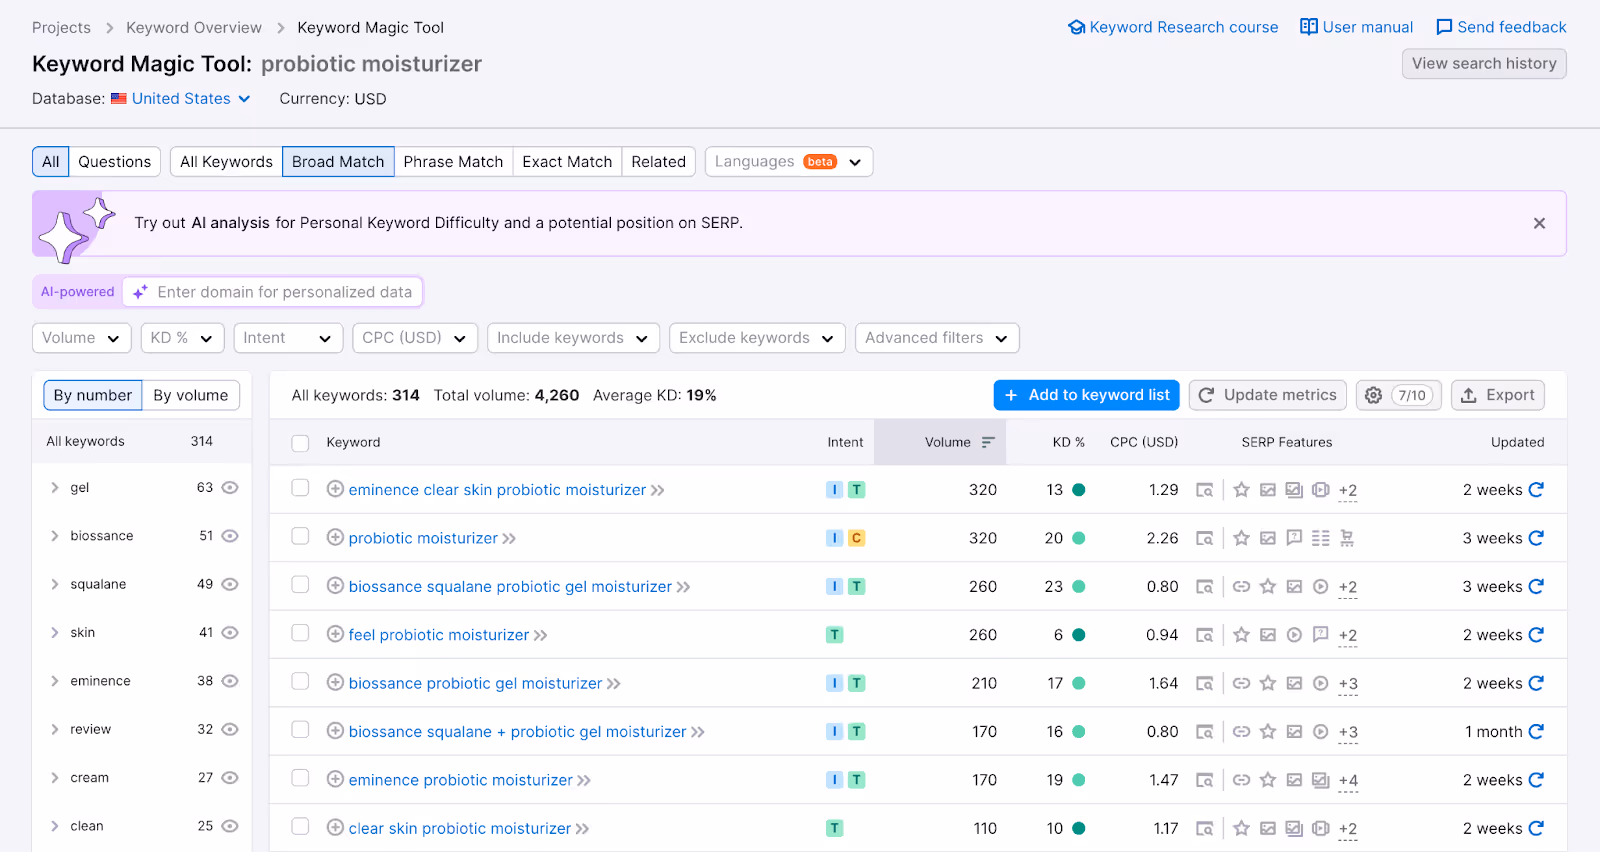Viewport: 1600px width, 852px height.
Task: Toggle eye icon for biossance group
Action: click(230, 536)
